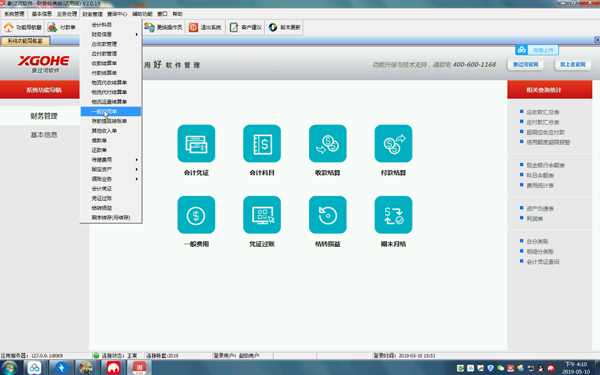The height and width of the screenshot is (375, 600).
Task: Click the taskbar clock showing 4:10
Action: coord(576,368)
